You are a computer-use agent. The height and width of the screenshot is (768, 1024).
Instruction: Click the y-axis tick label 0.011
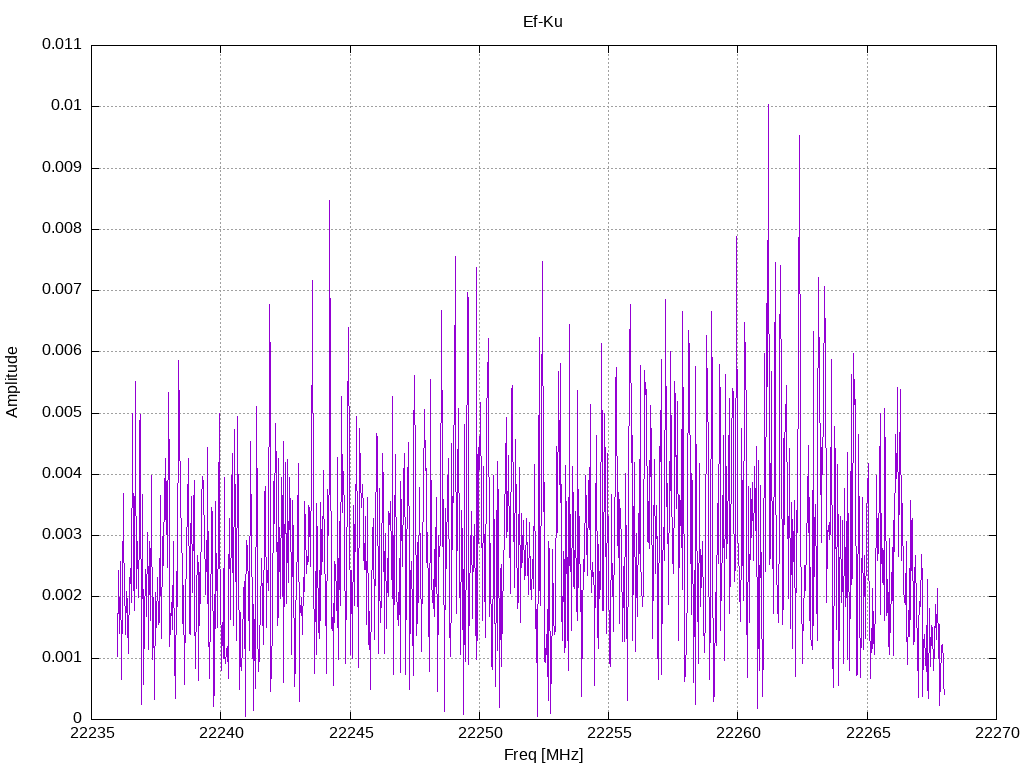coord(62,44)
